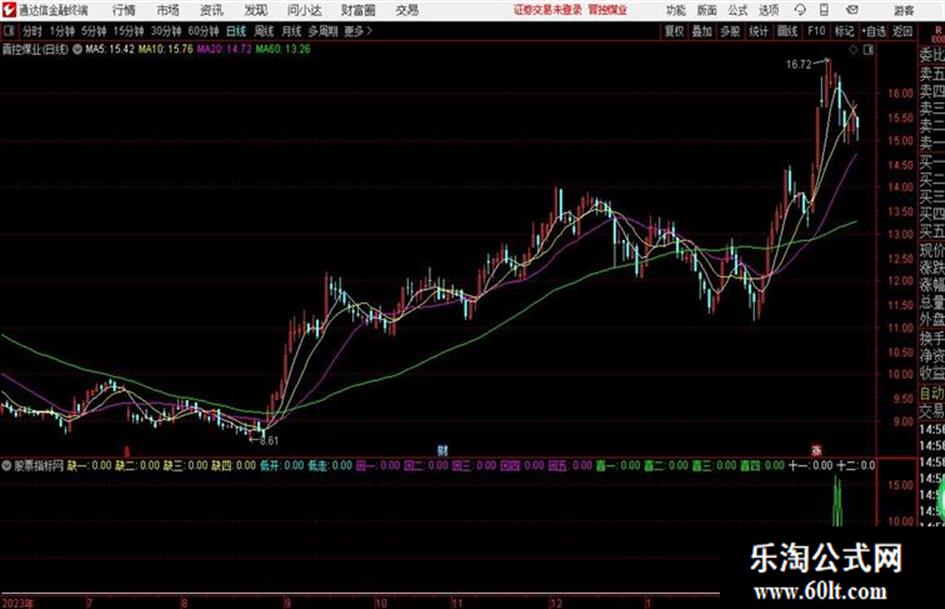Select the 日线 daily tab
Viewport: 945px width, 609px height.
236,31
